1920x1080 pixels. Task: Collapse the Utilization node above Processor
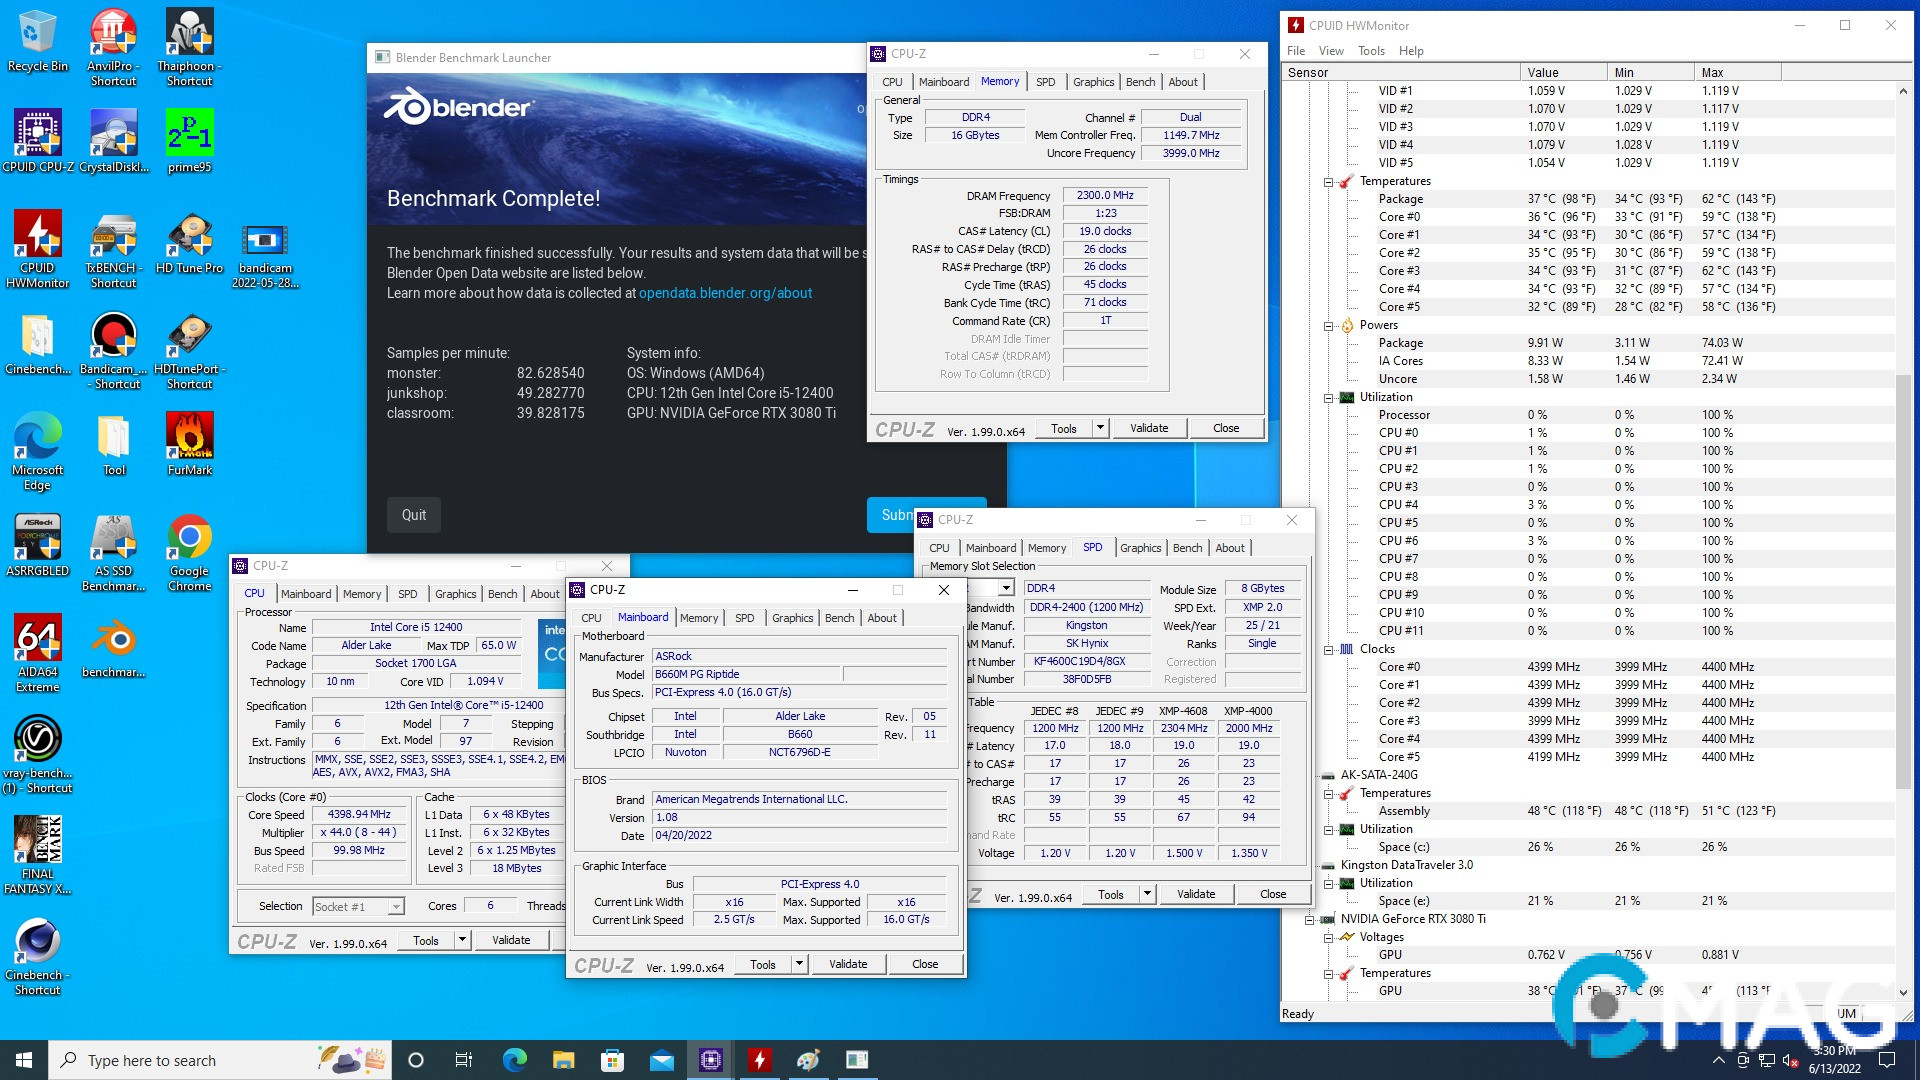(x=1329, y=398)
